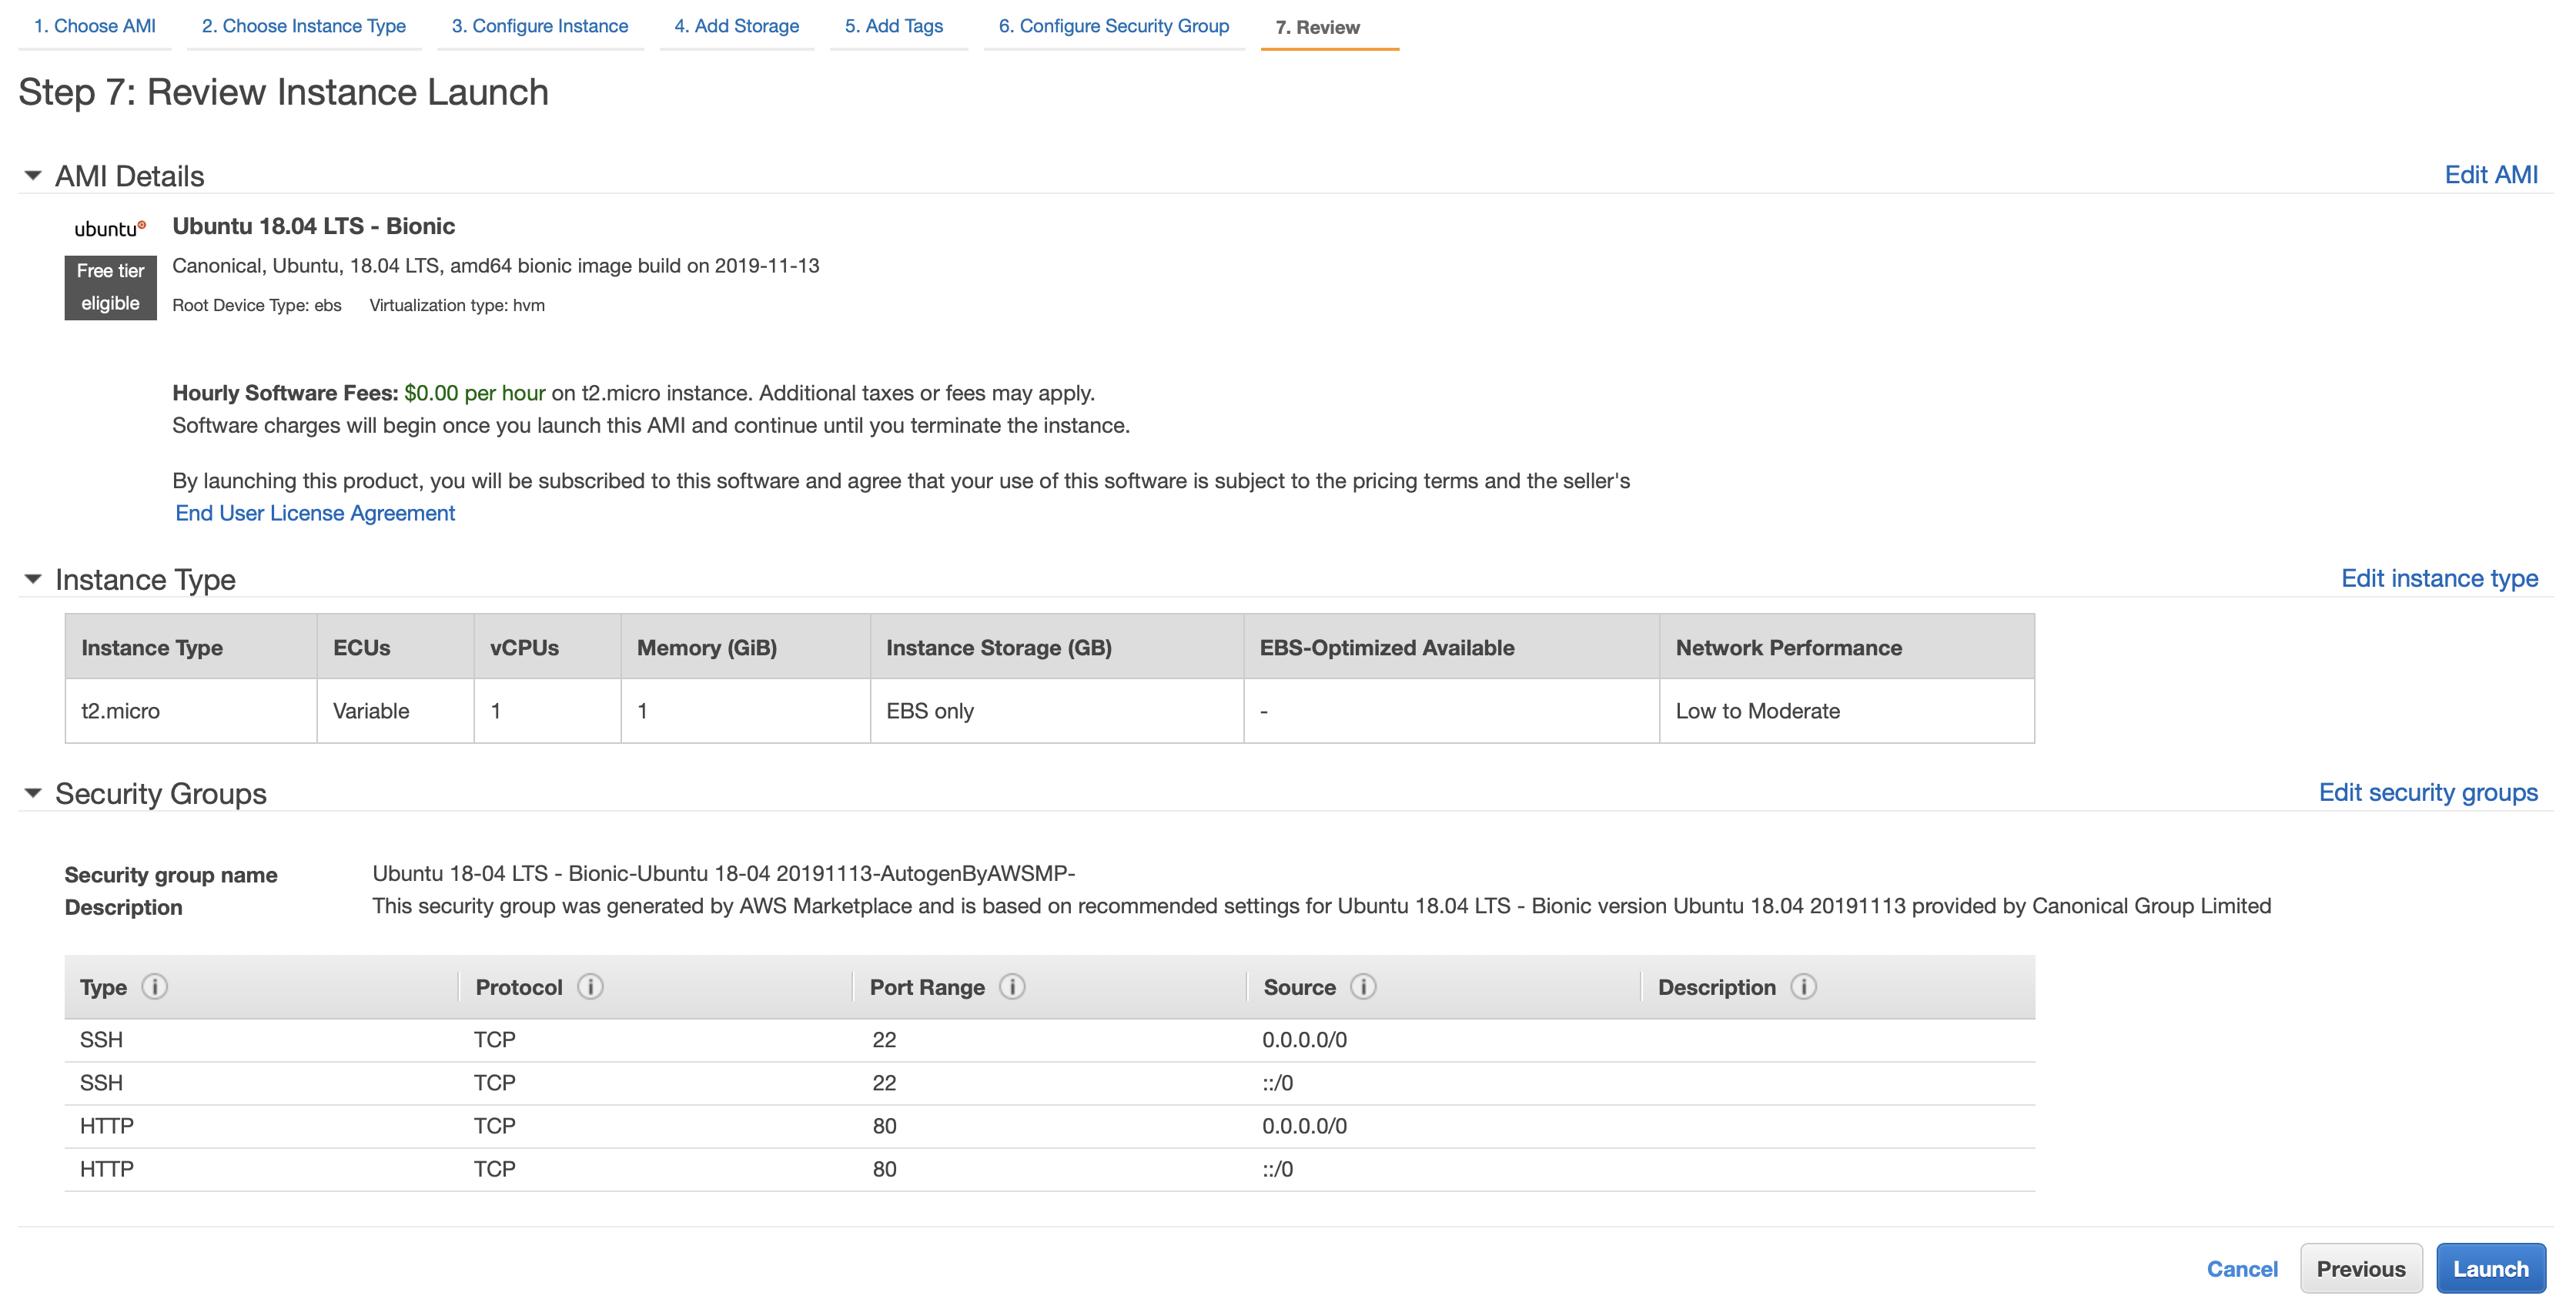This screenshot has width=2576, height=1306.
Task: Click the Edit AMI link
Action: tap(2490, 175)
